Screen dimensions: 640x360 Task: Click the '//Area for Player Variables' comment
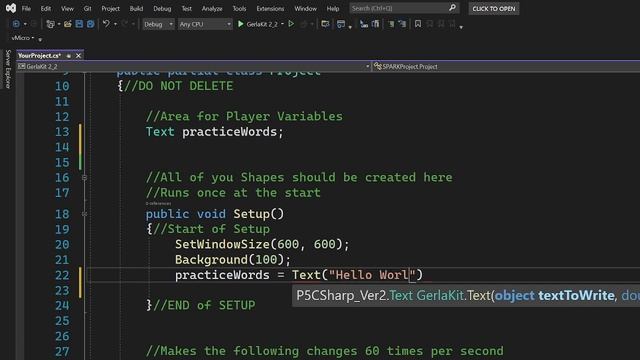click(244, 117)
